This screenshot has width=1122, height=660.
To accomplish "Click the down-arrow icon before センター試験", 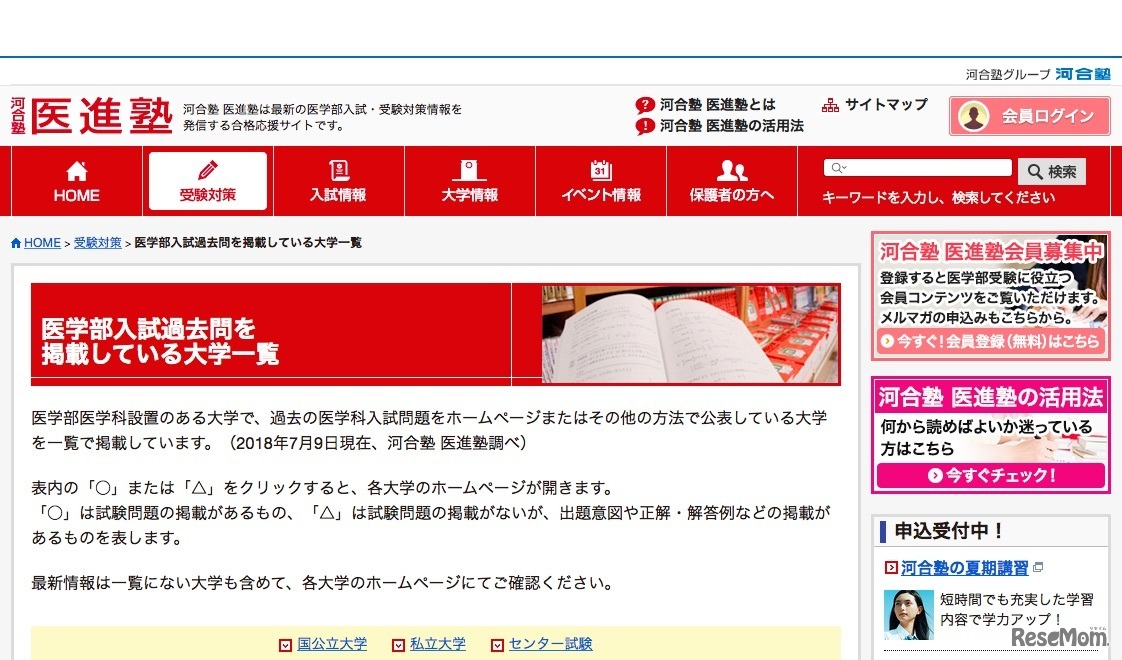I will (497, 645).
